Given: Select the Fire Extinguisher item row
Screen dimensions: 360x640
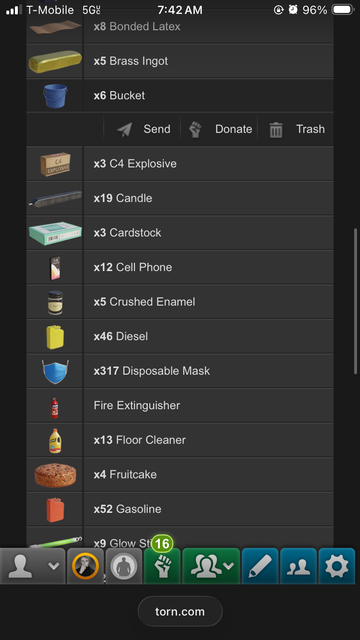Looking at the screenshot, I should click(x=180, y=405).
